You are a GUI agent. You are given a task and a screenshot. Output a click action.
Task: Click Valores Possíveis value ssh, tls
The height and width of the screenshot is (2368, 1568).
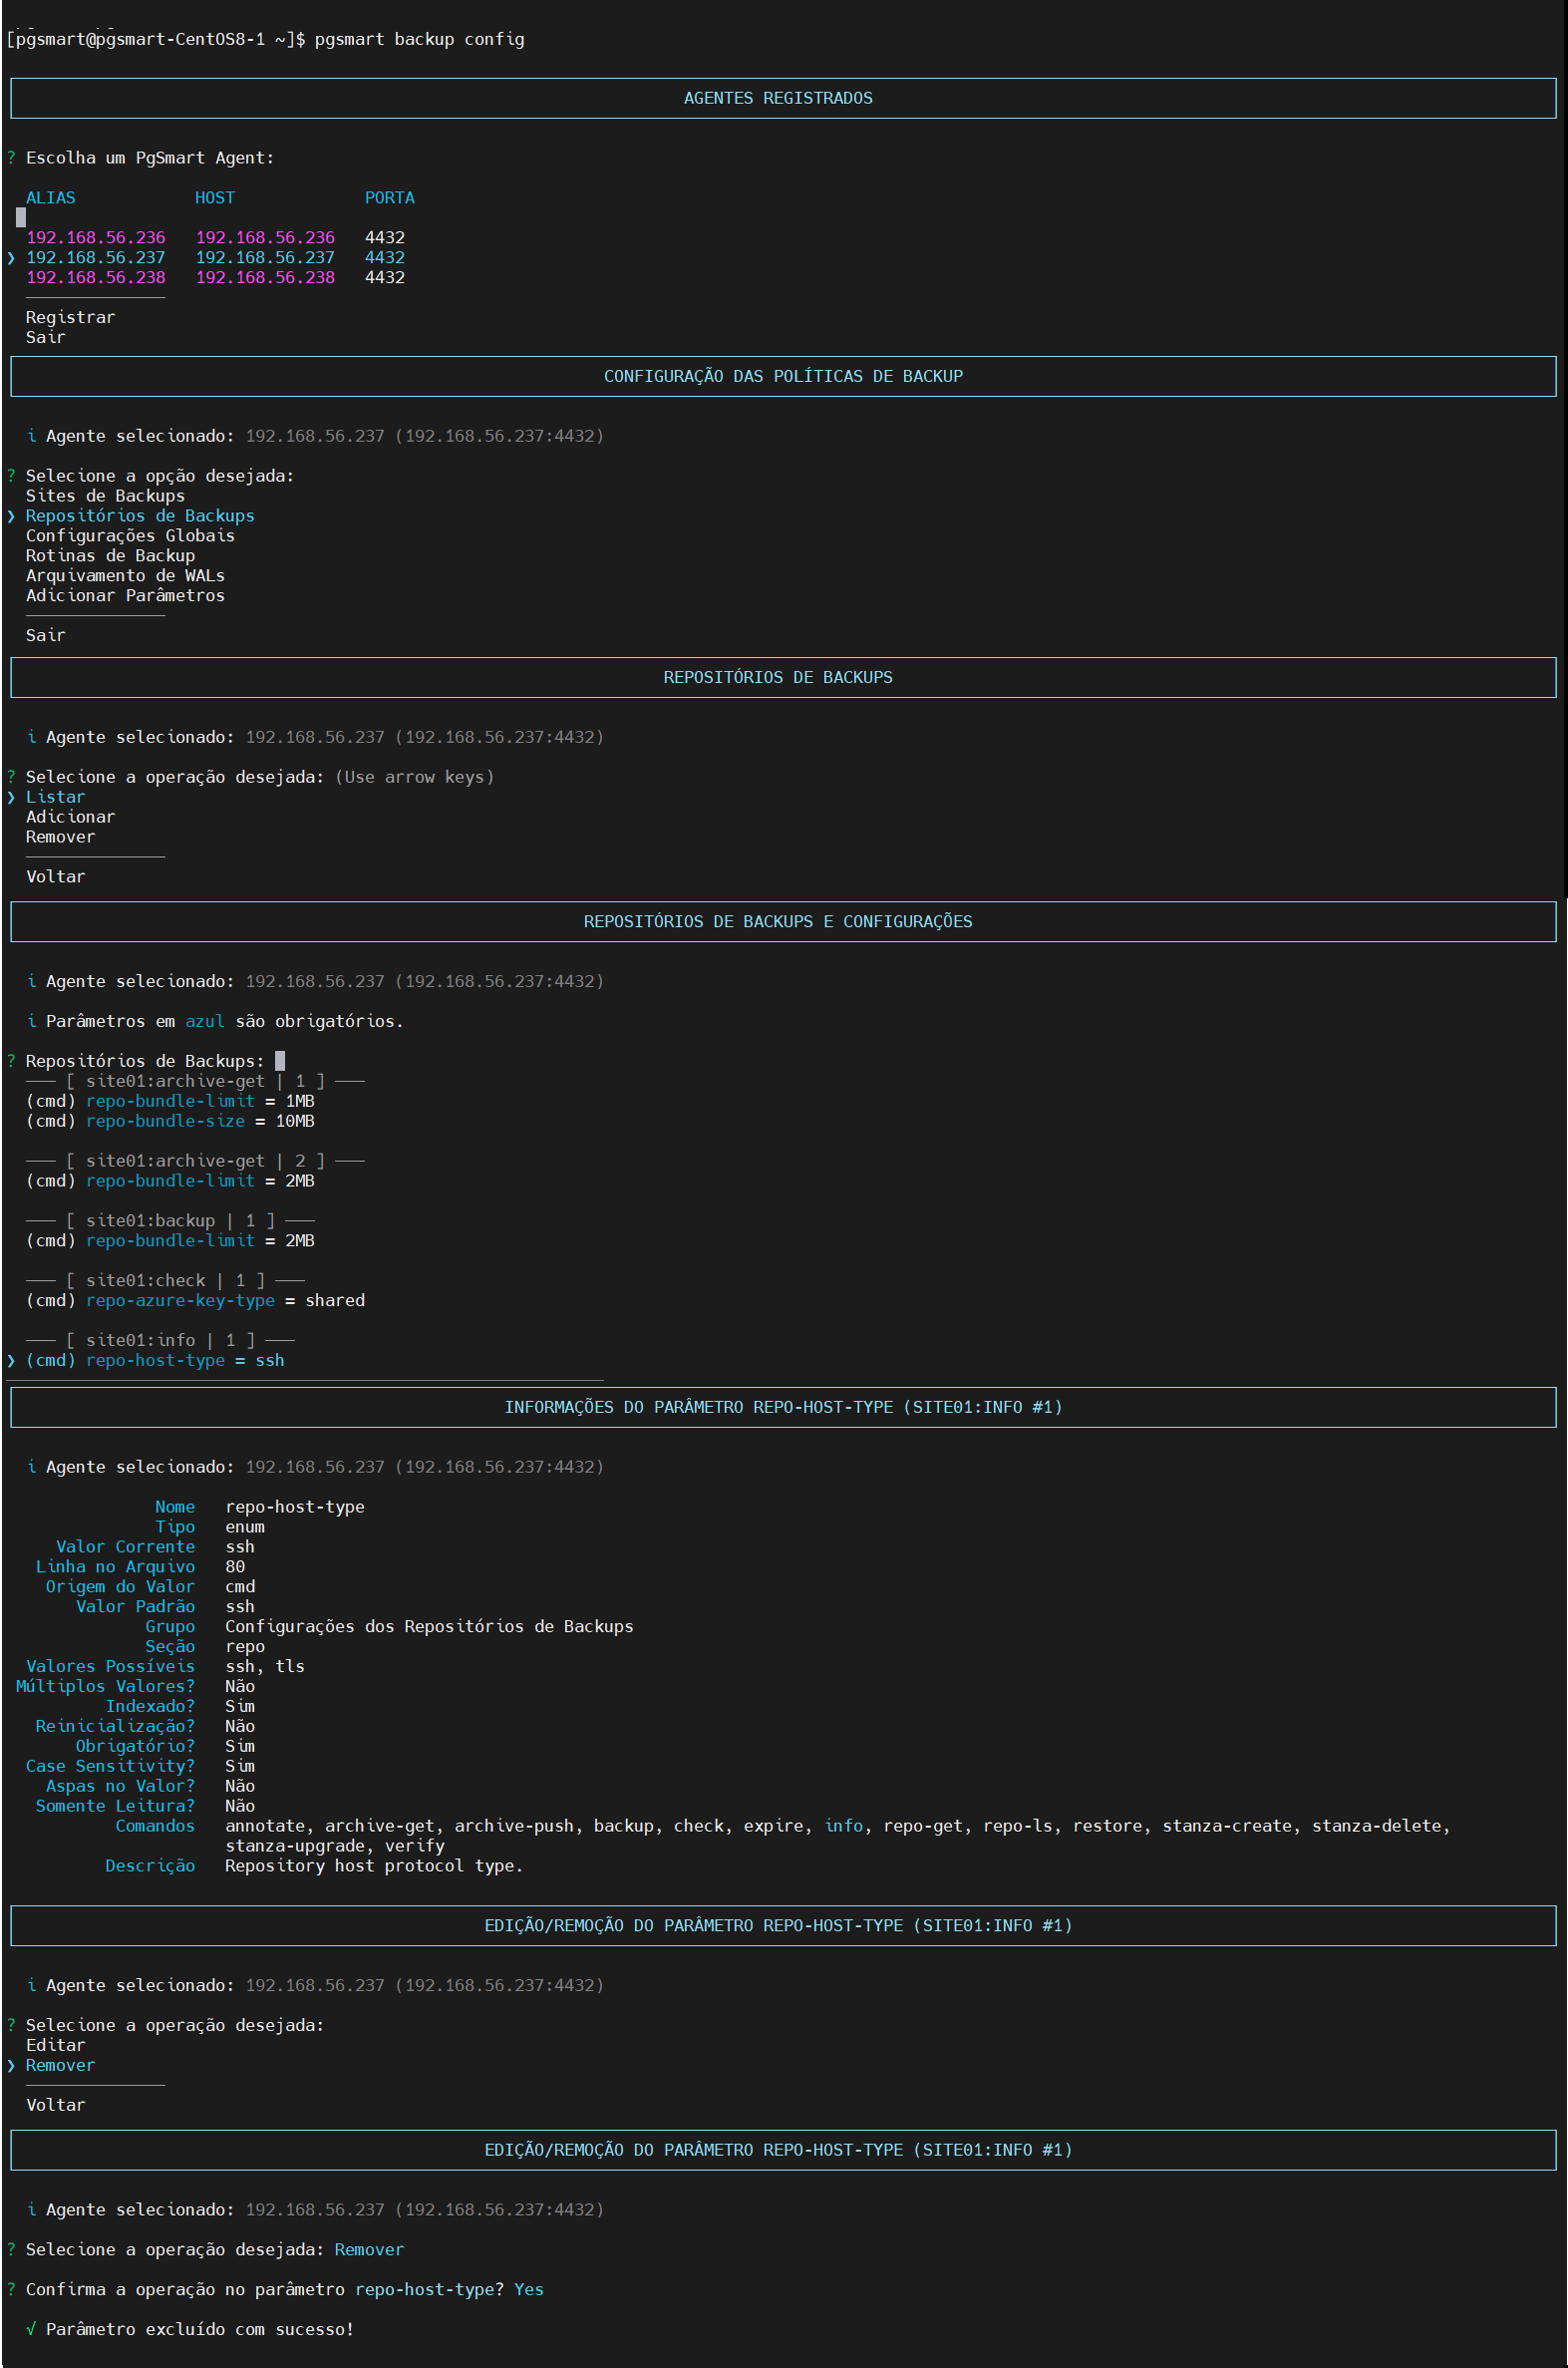click(x=265, y=1666)
